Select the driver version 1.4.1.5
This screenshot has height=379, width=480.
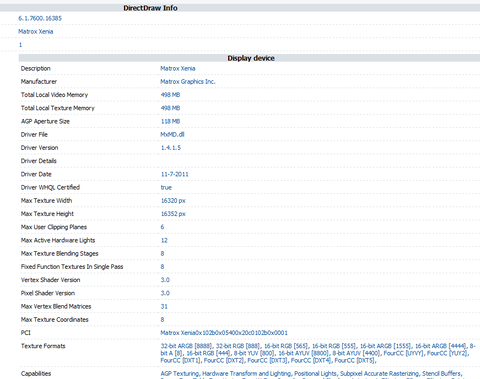click(x=171, y=148)
